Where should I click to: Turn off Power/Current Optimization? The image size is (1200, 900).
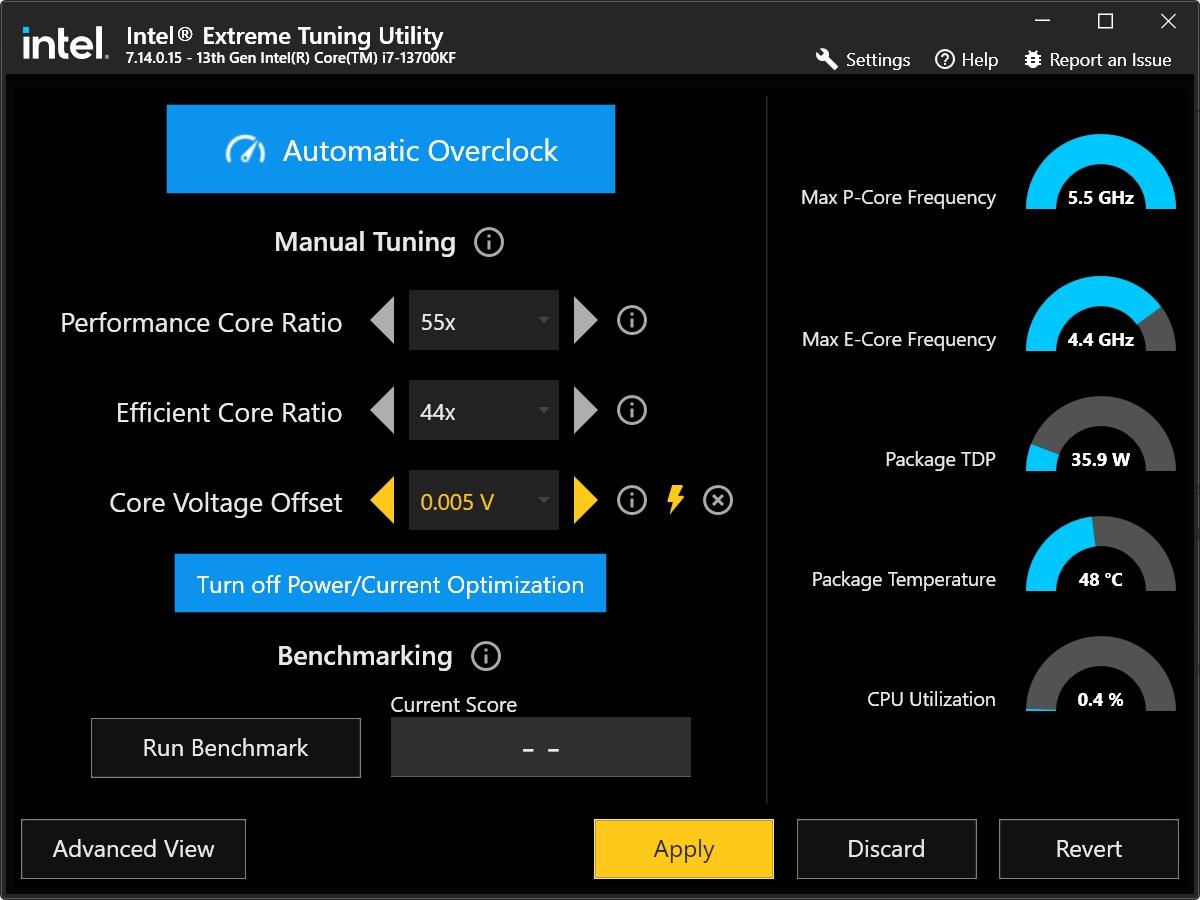tap(390, 584)
